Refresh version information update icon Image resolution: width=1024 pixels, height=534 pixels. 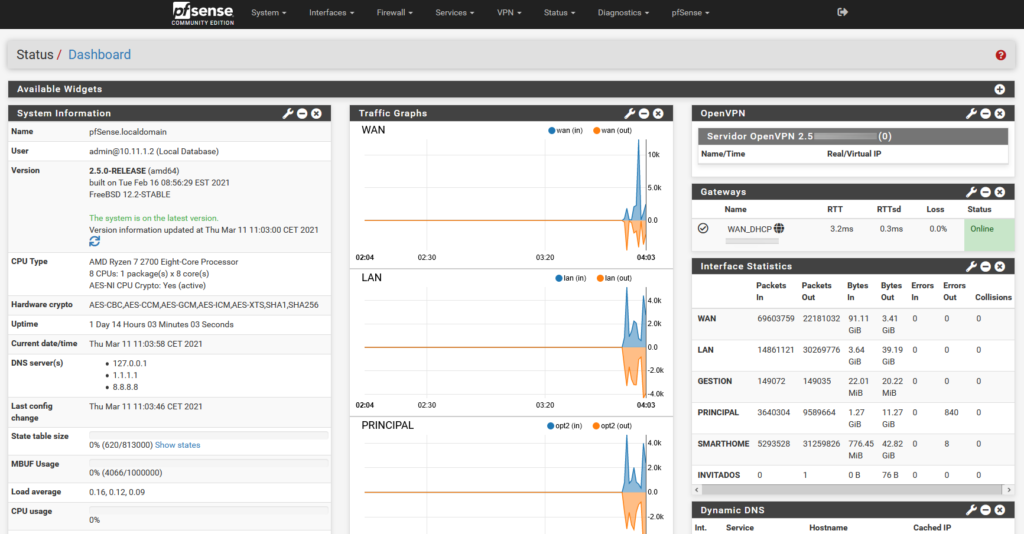(x=95, y=242)
